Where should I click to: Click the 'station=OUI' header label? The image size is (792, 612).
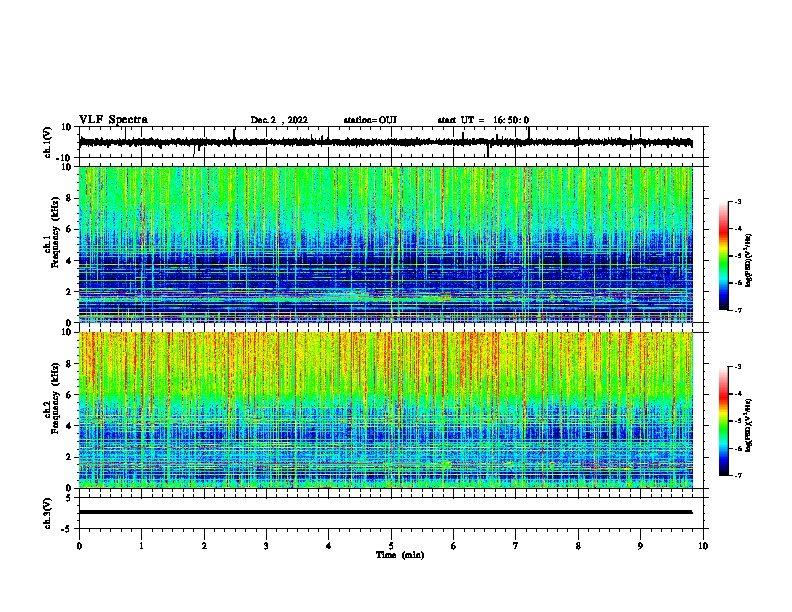(x=370, y=120)
